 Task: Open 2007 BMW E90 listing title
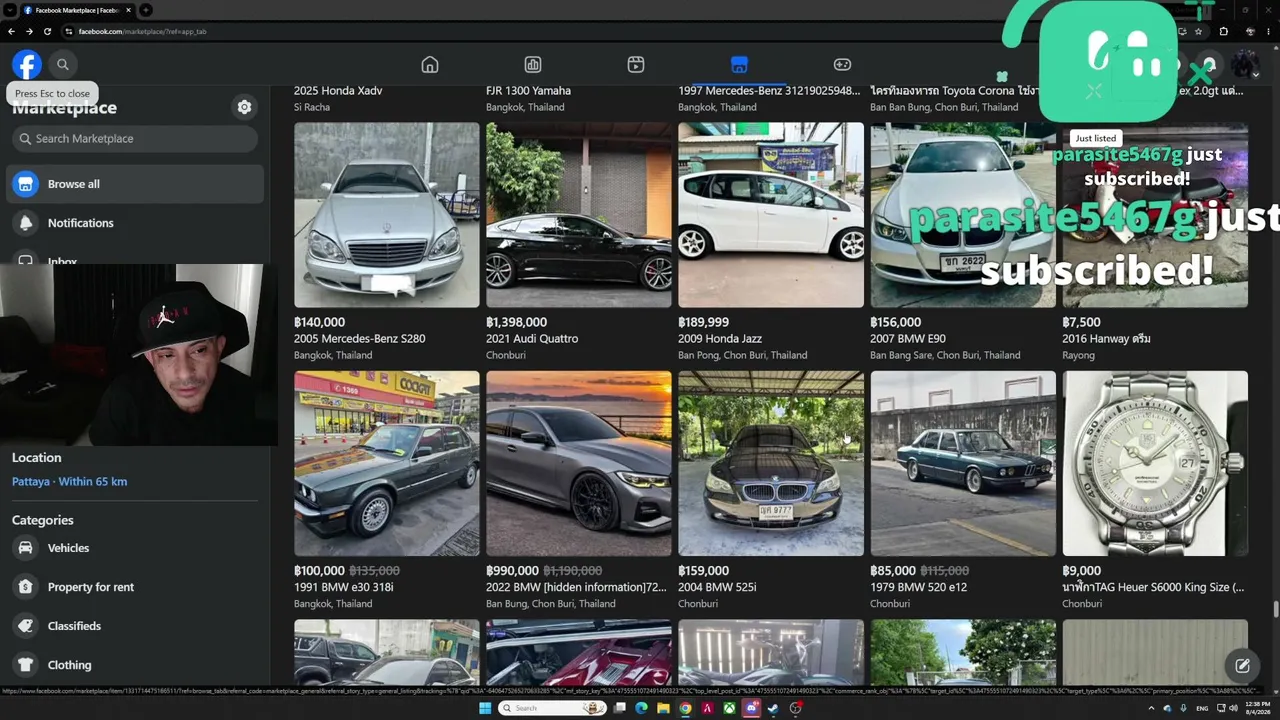coord(907,338)
